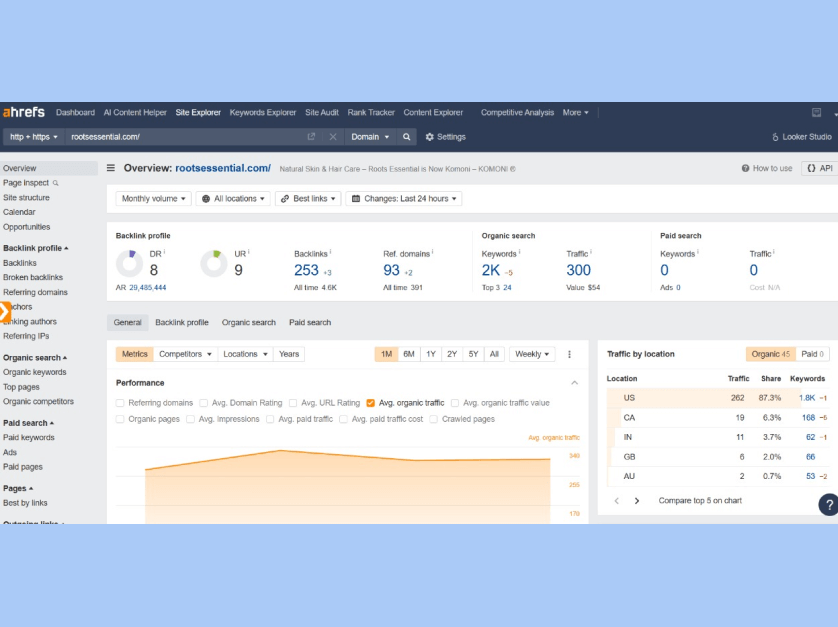
Task: Click the Ahrefs logo
Action: (23, 112)
